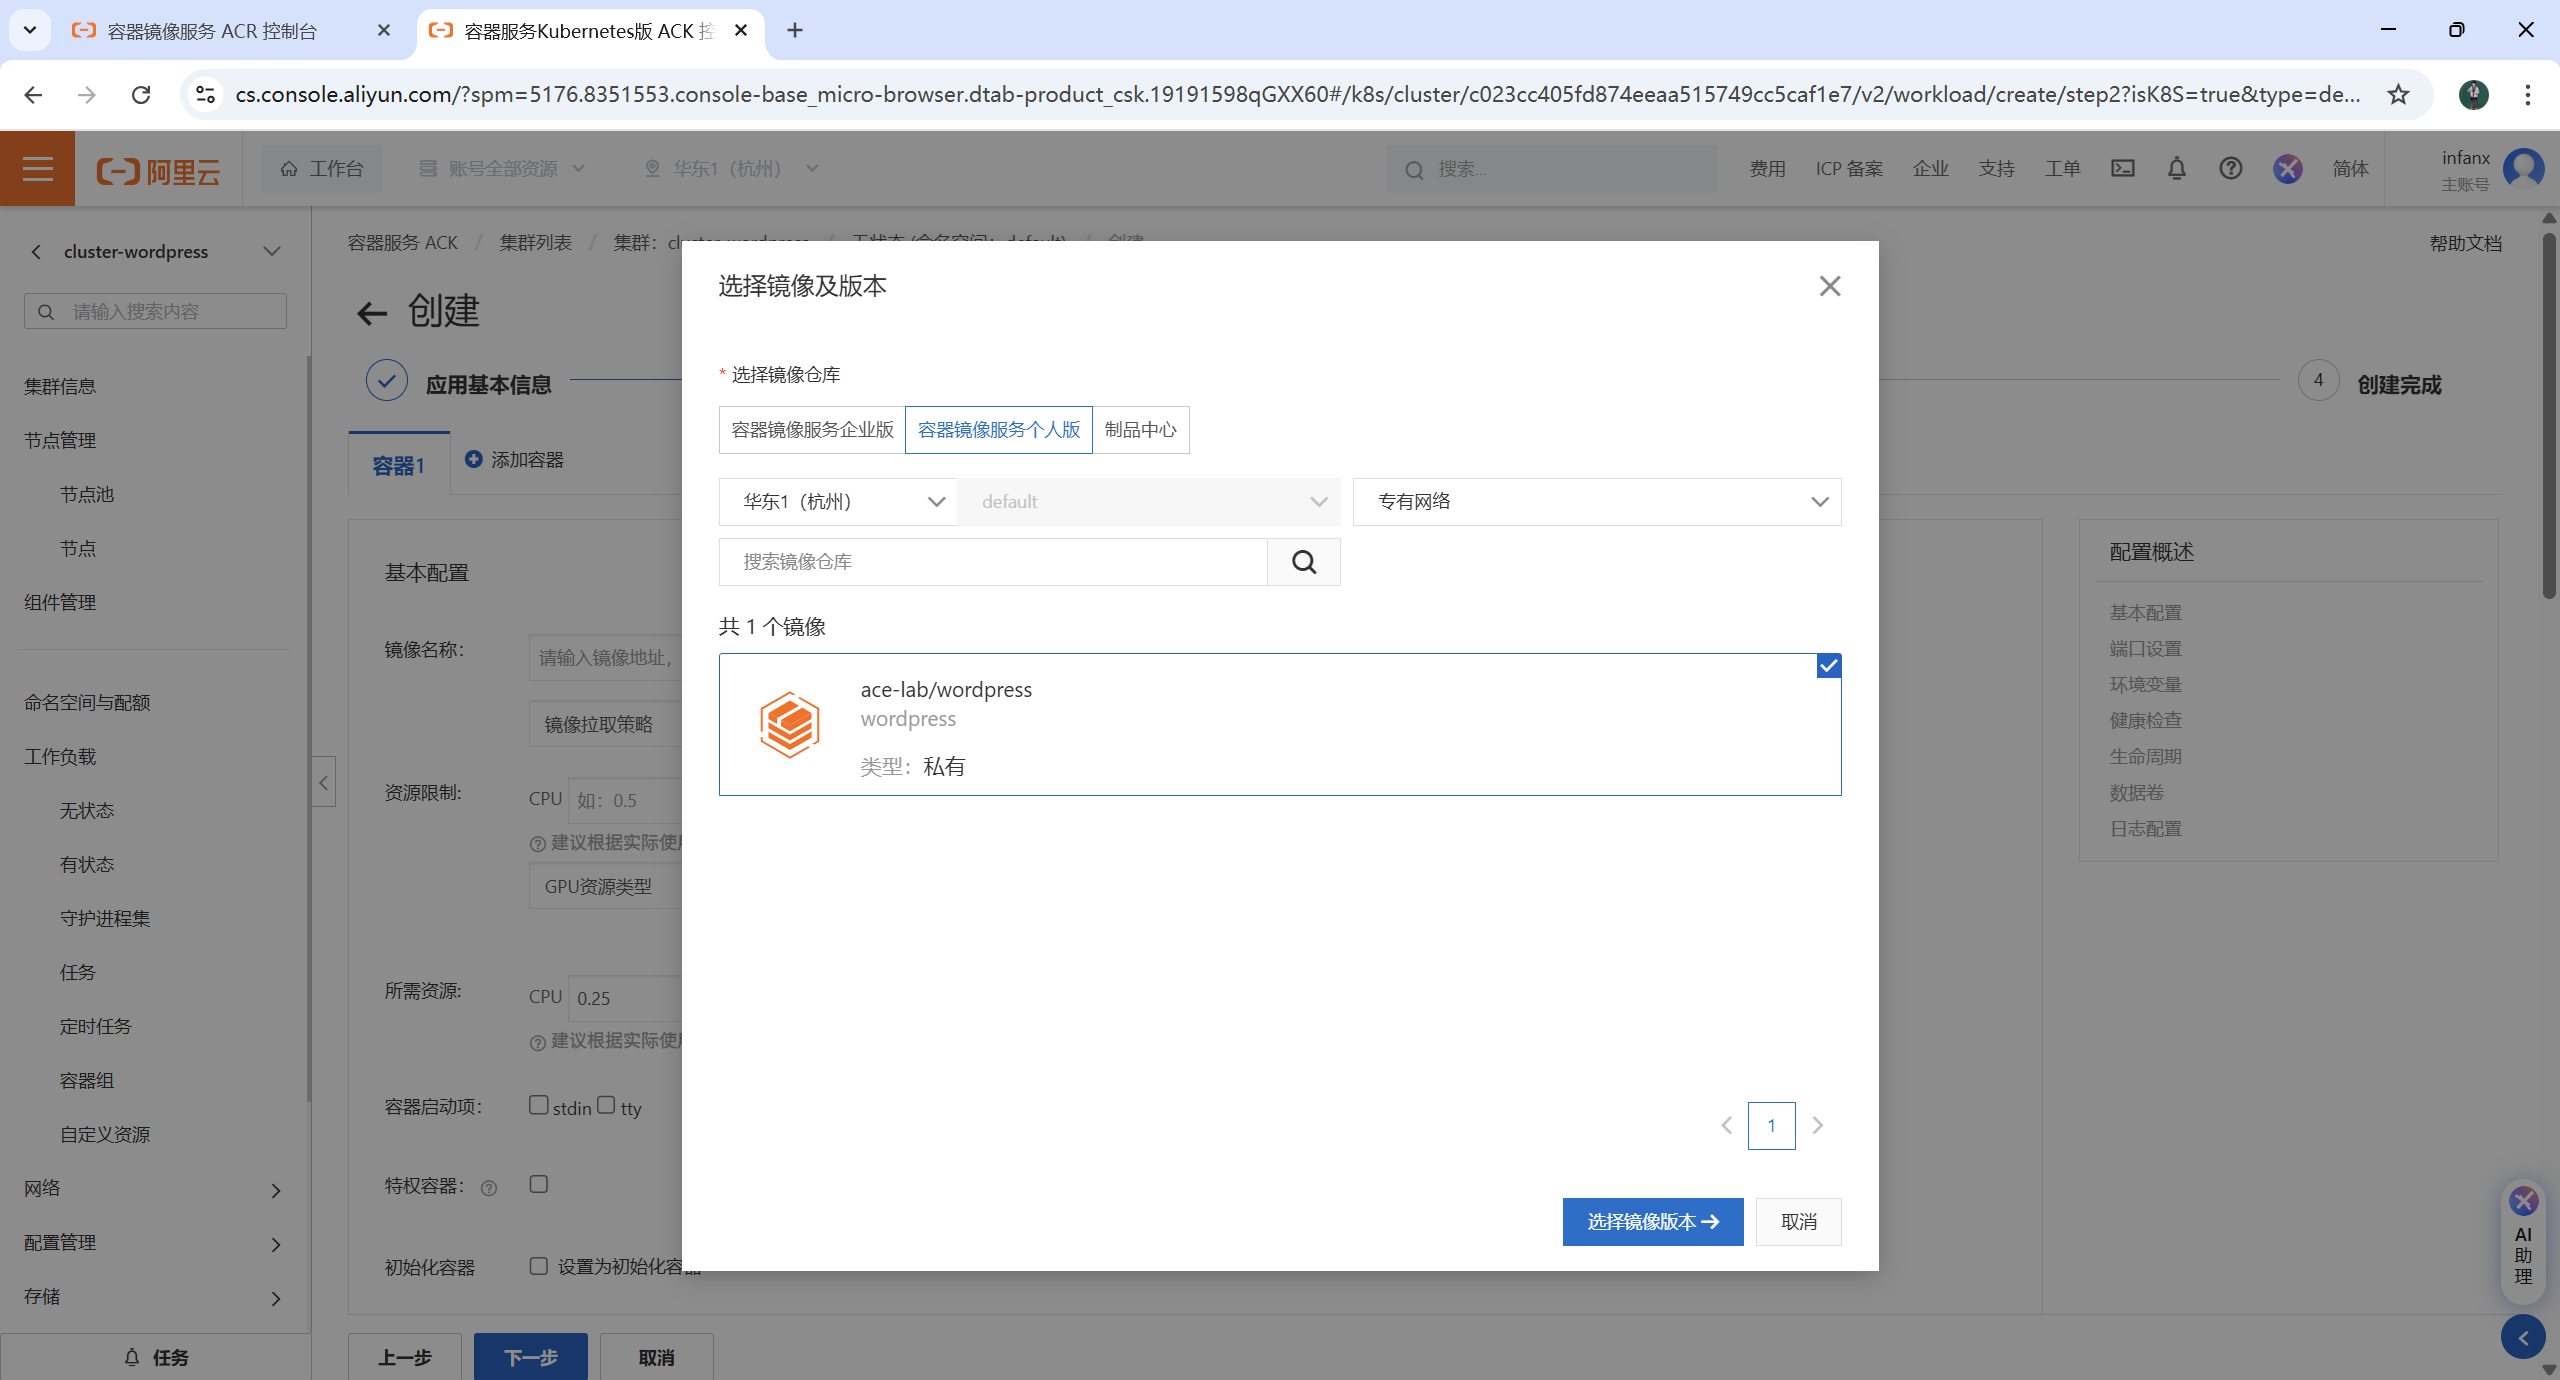
Task: Open the help question mark icon
Action: 2230,169
